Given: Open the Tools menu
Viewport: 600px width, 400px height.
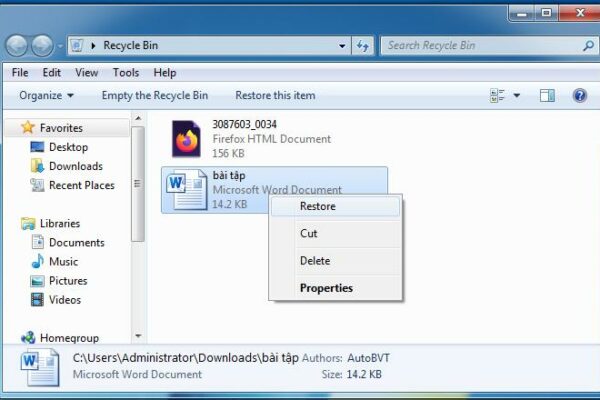Looking at the screenshot, I should [x=126, y=72].
